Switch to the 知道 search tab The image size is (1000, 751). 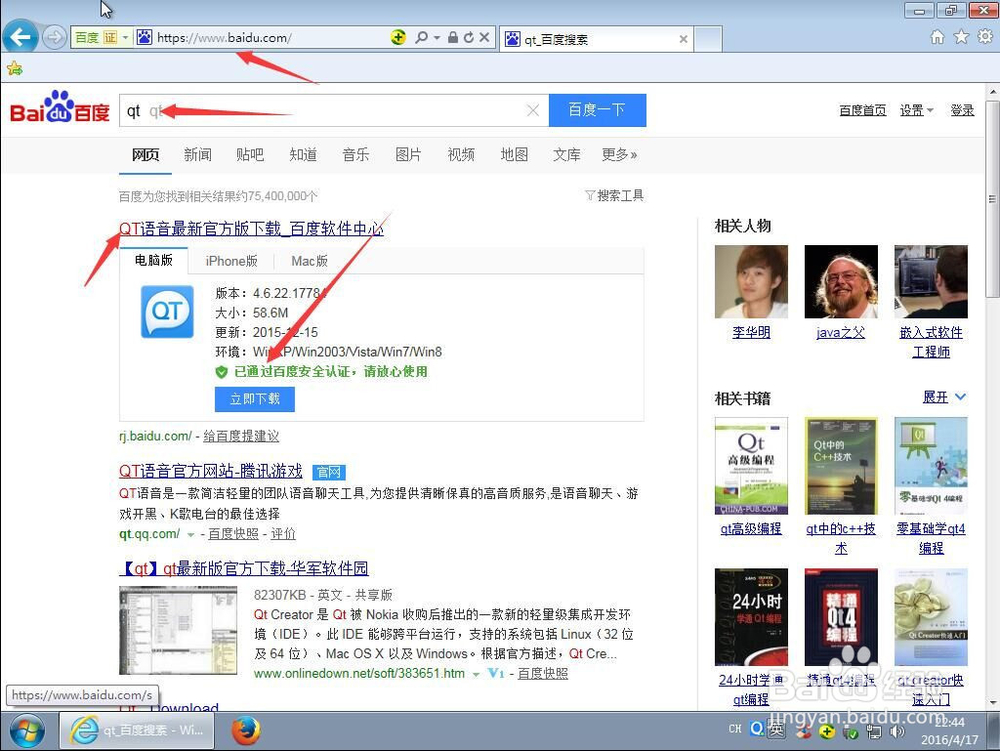[x=303, y=154]
